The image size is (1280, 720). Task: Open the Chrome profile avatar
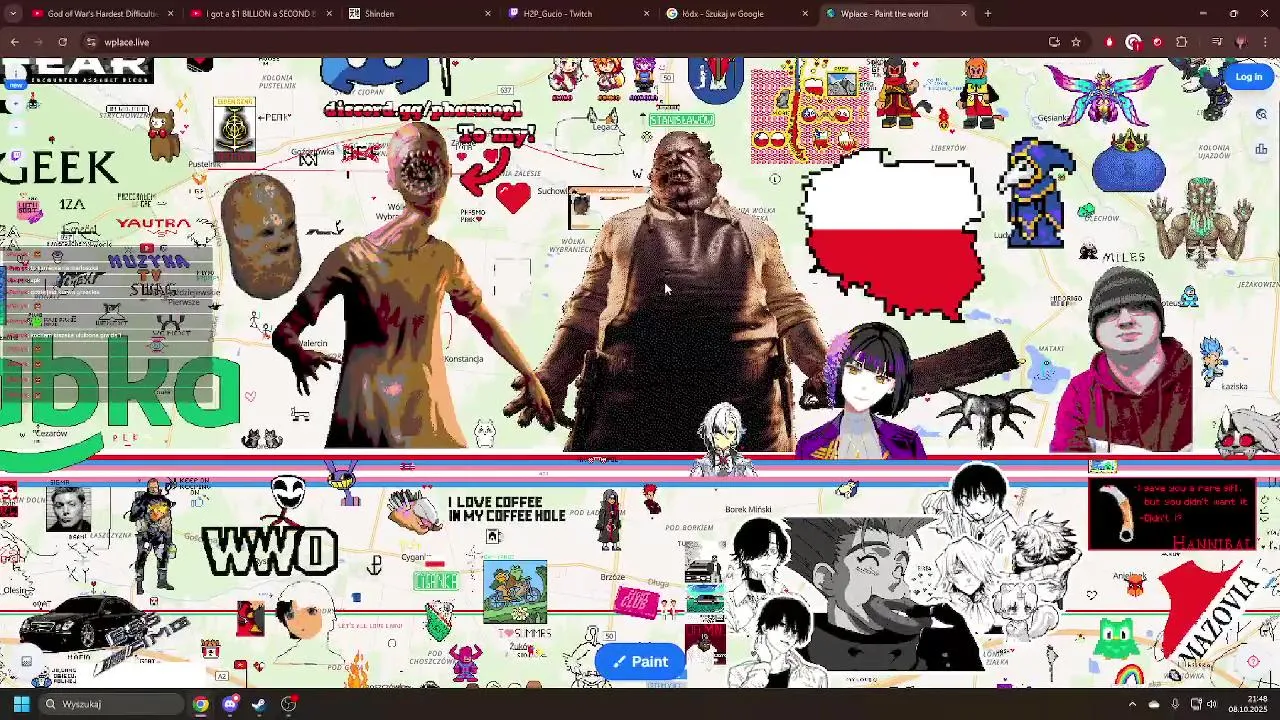click(x=1241, y=42)
